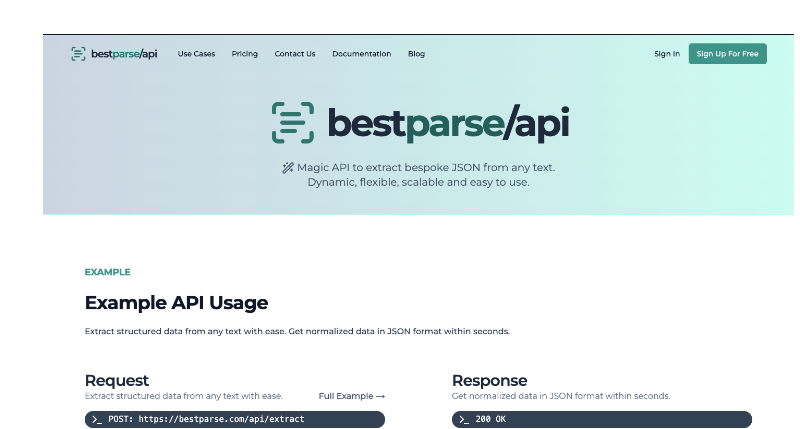
Task: Open the Full Example link
Action: pyautogui.click(x=352, y=396)
